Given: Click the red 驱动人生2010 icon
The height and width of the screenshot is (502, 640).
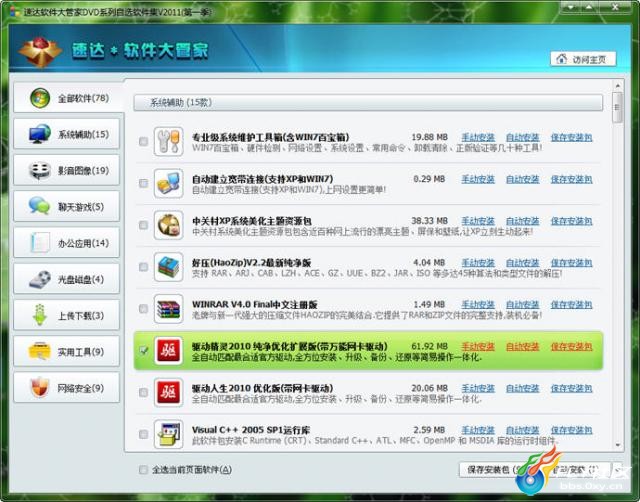Looking at the screenshot, I should point(169,392).
